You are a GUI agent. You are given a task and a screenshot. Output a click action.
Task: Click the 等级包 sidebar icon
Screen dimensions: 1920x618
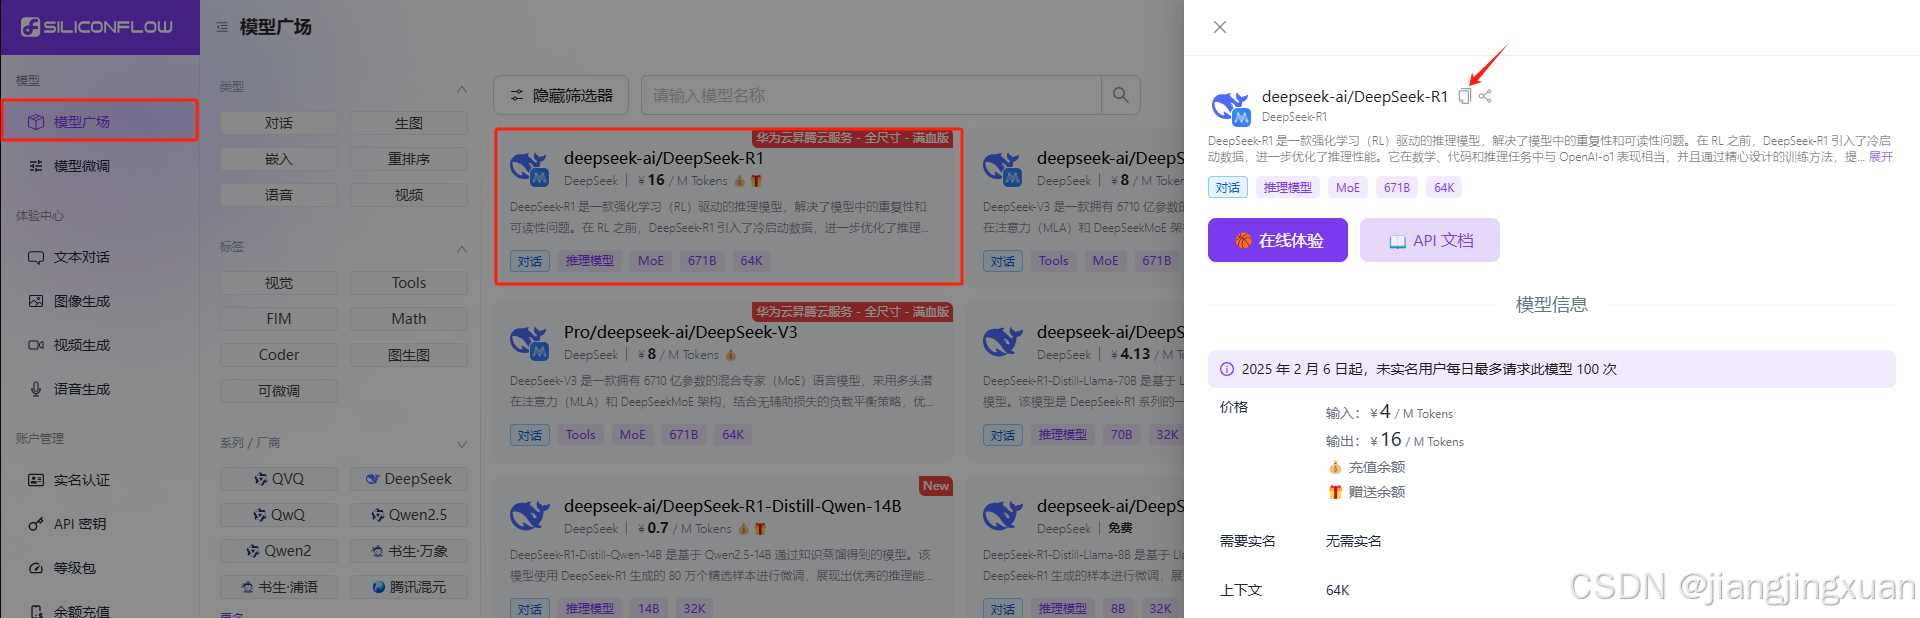click(36, 568)
